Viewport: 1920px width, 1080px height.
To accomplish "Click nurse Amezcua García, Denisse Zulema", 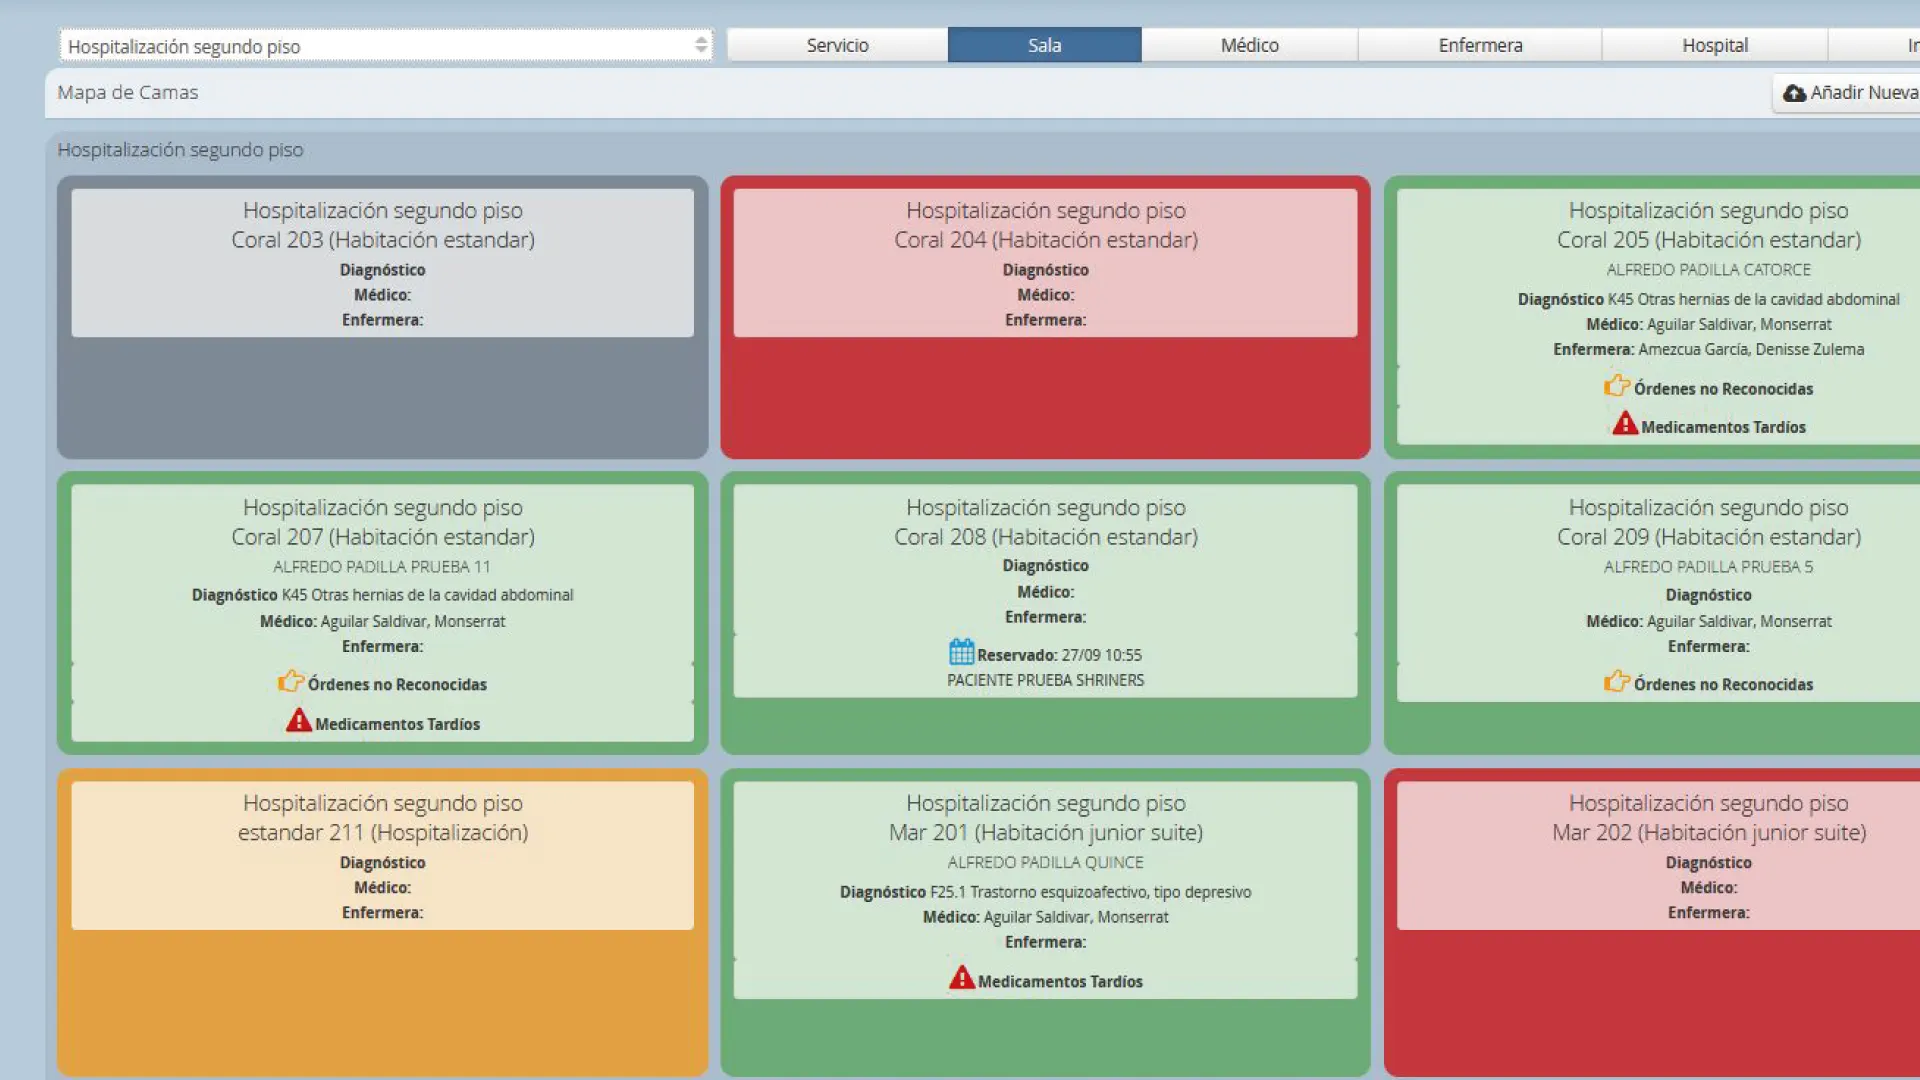I will point(1751,350).
